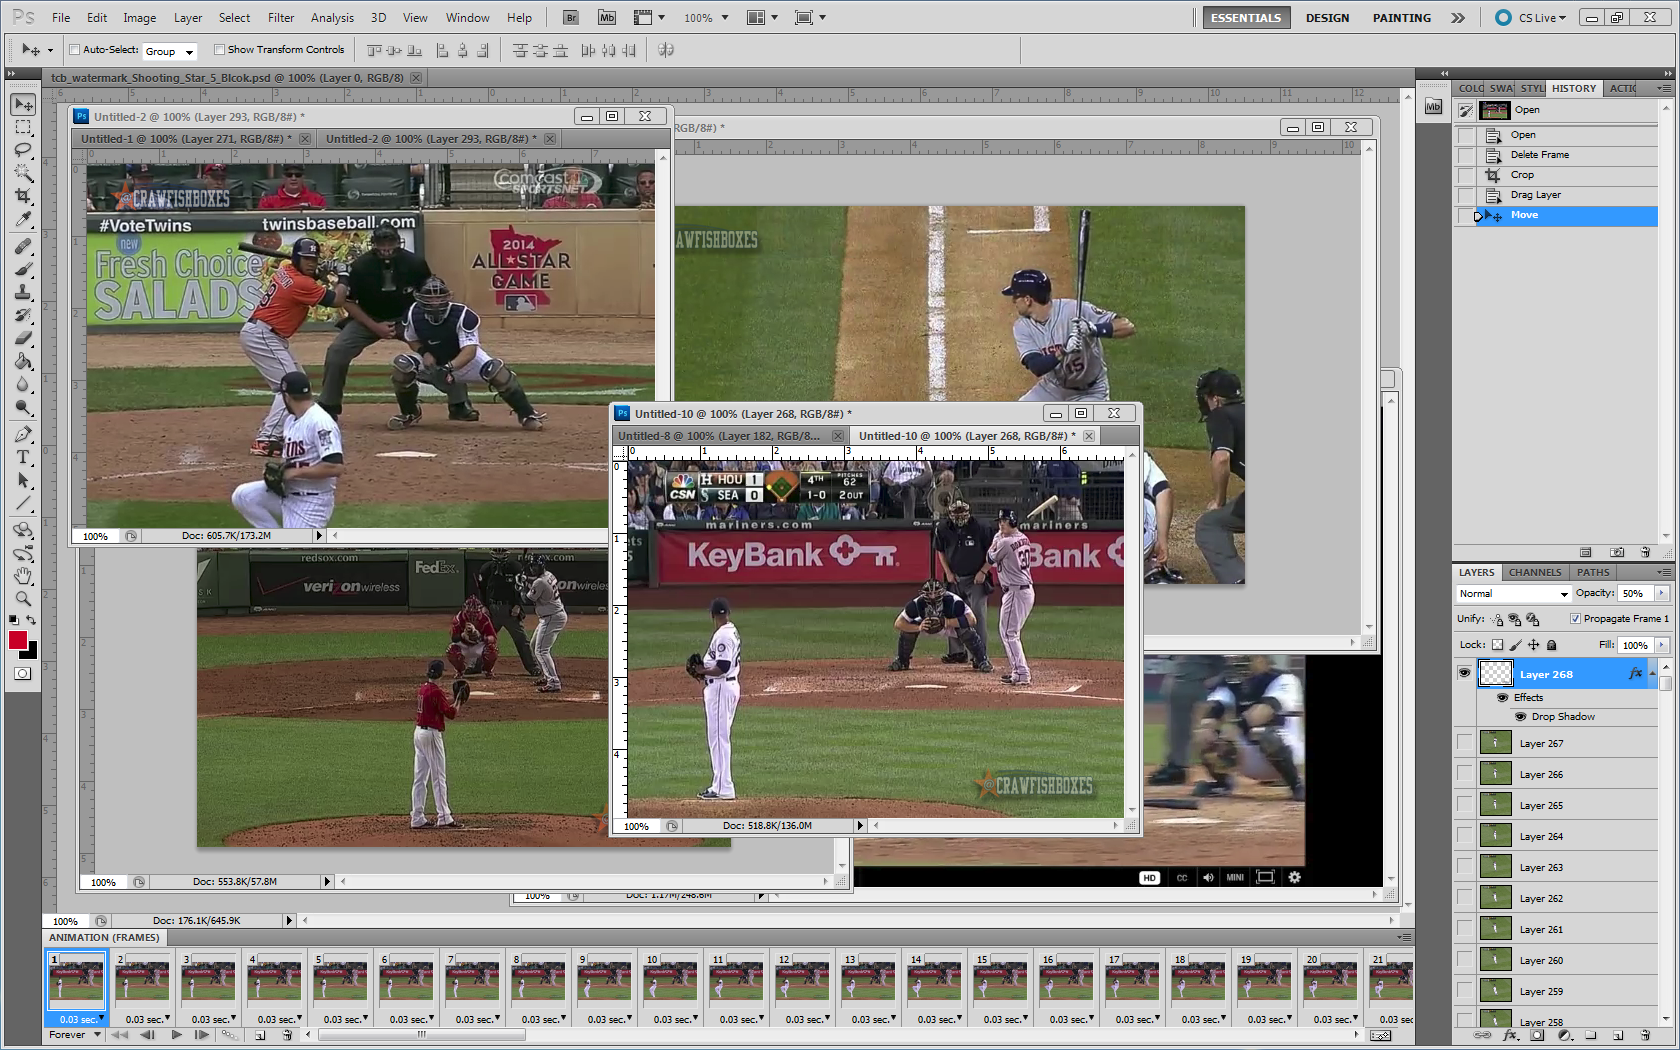The height and width of the screenshot is (1050, 1680).
Task: Click the black background color swatch
Action: click(x=32, y=652)
